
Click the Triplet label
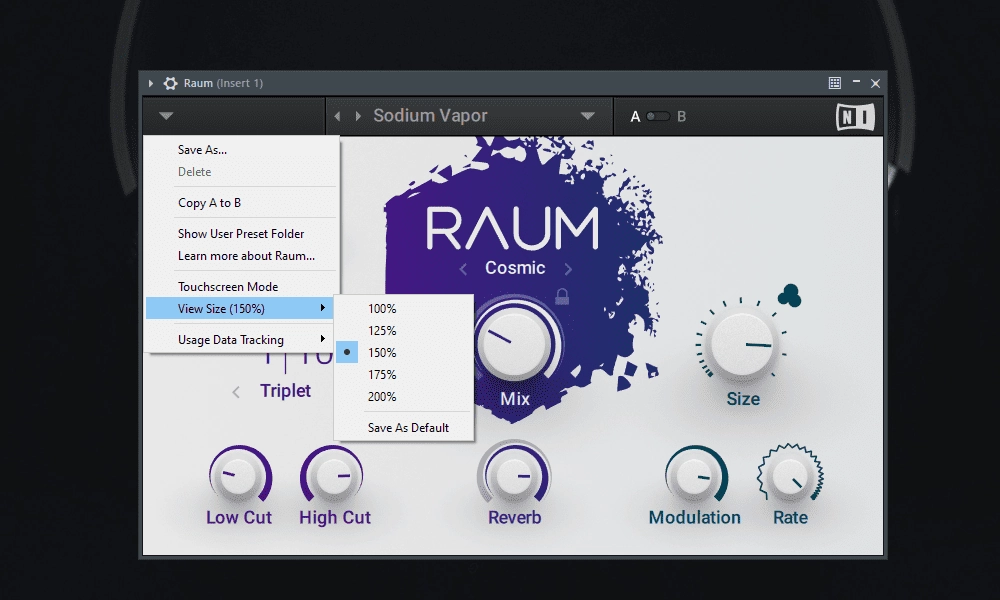[x=285, y=390]
